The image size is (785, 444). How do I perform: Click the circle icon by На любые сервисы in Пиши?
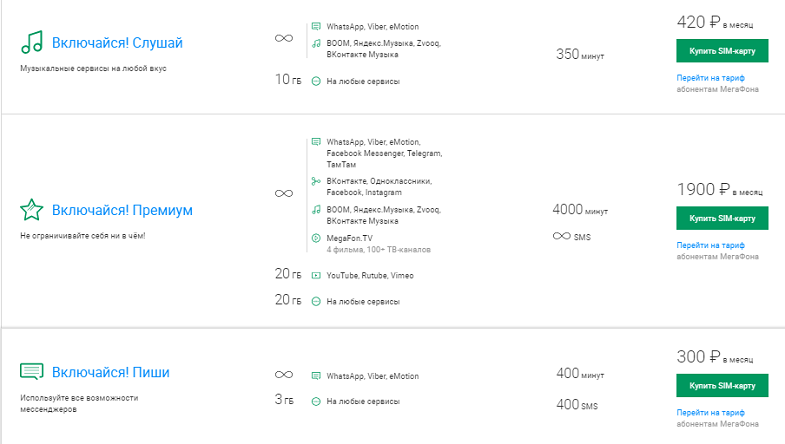coord(316,401)
